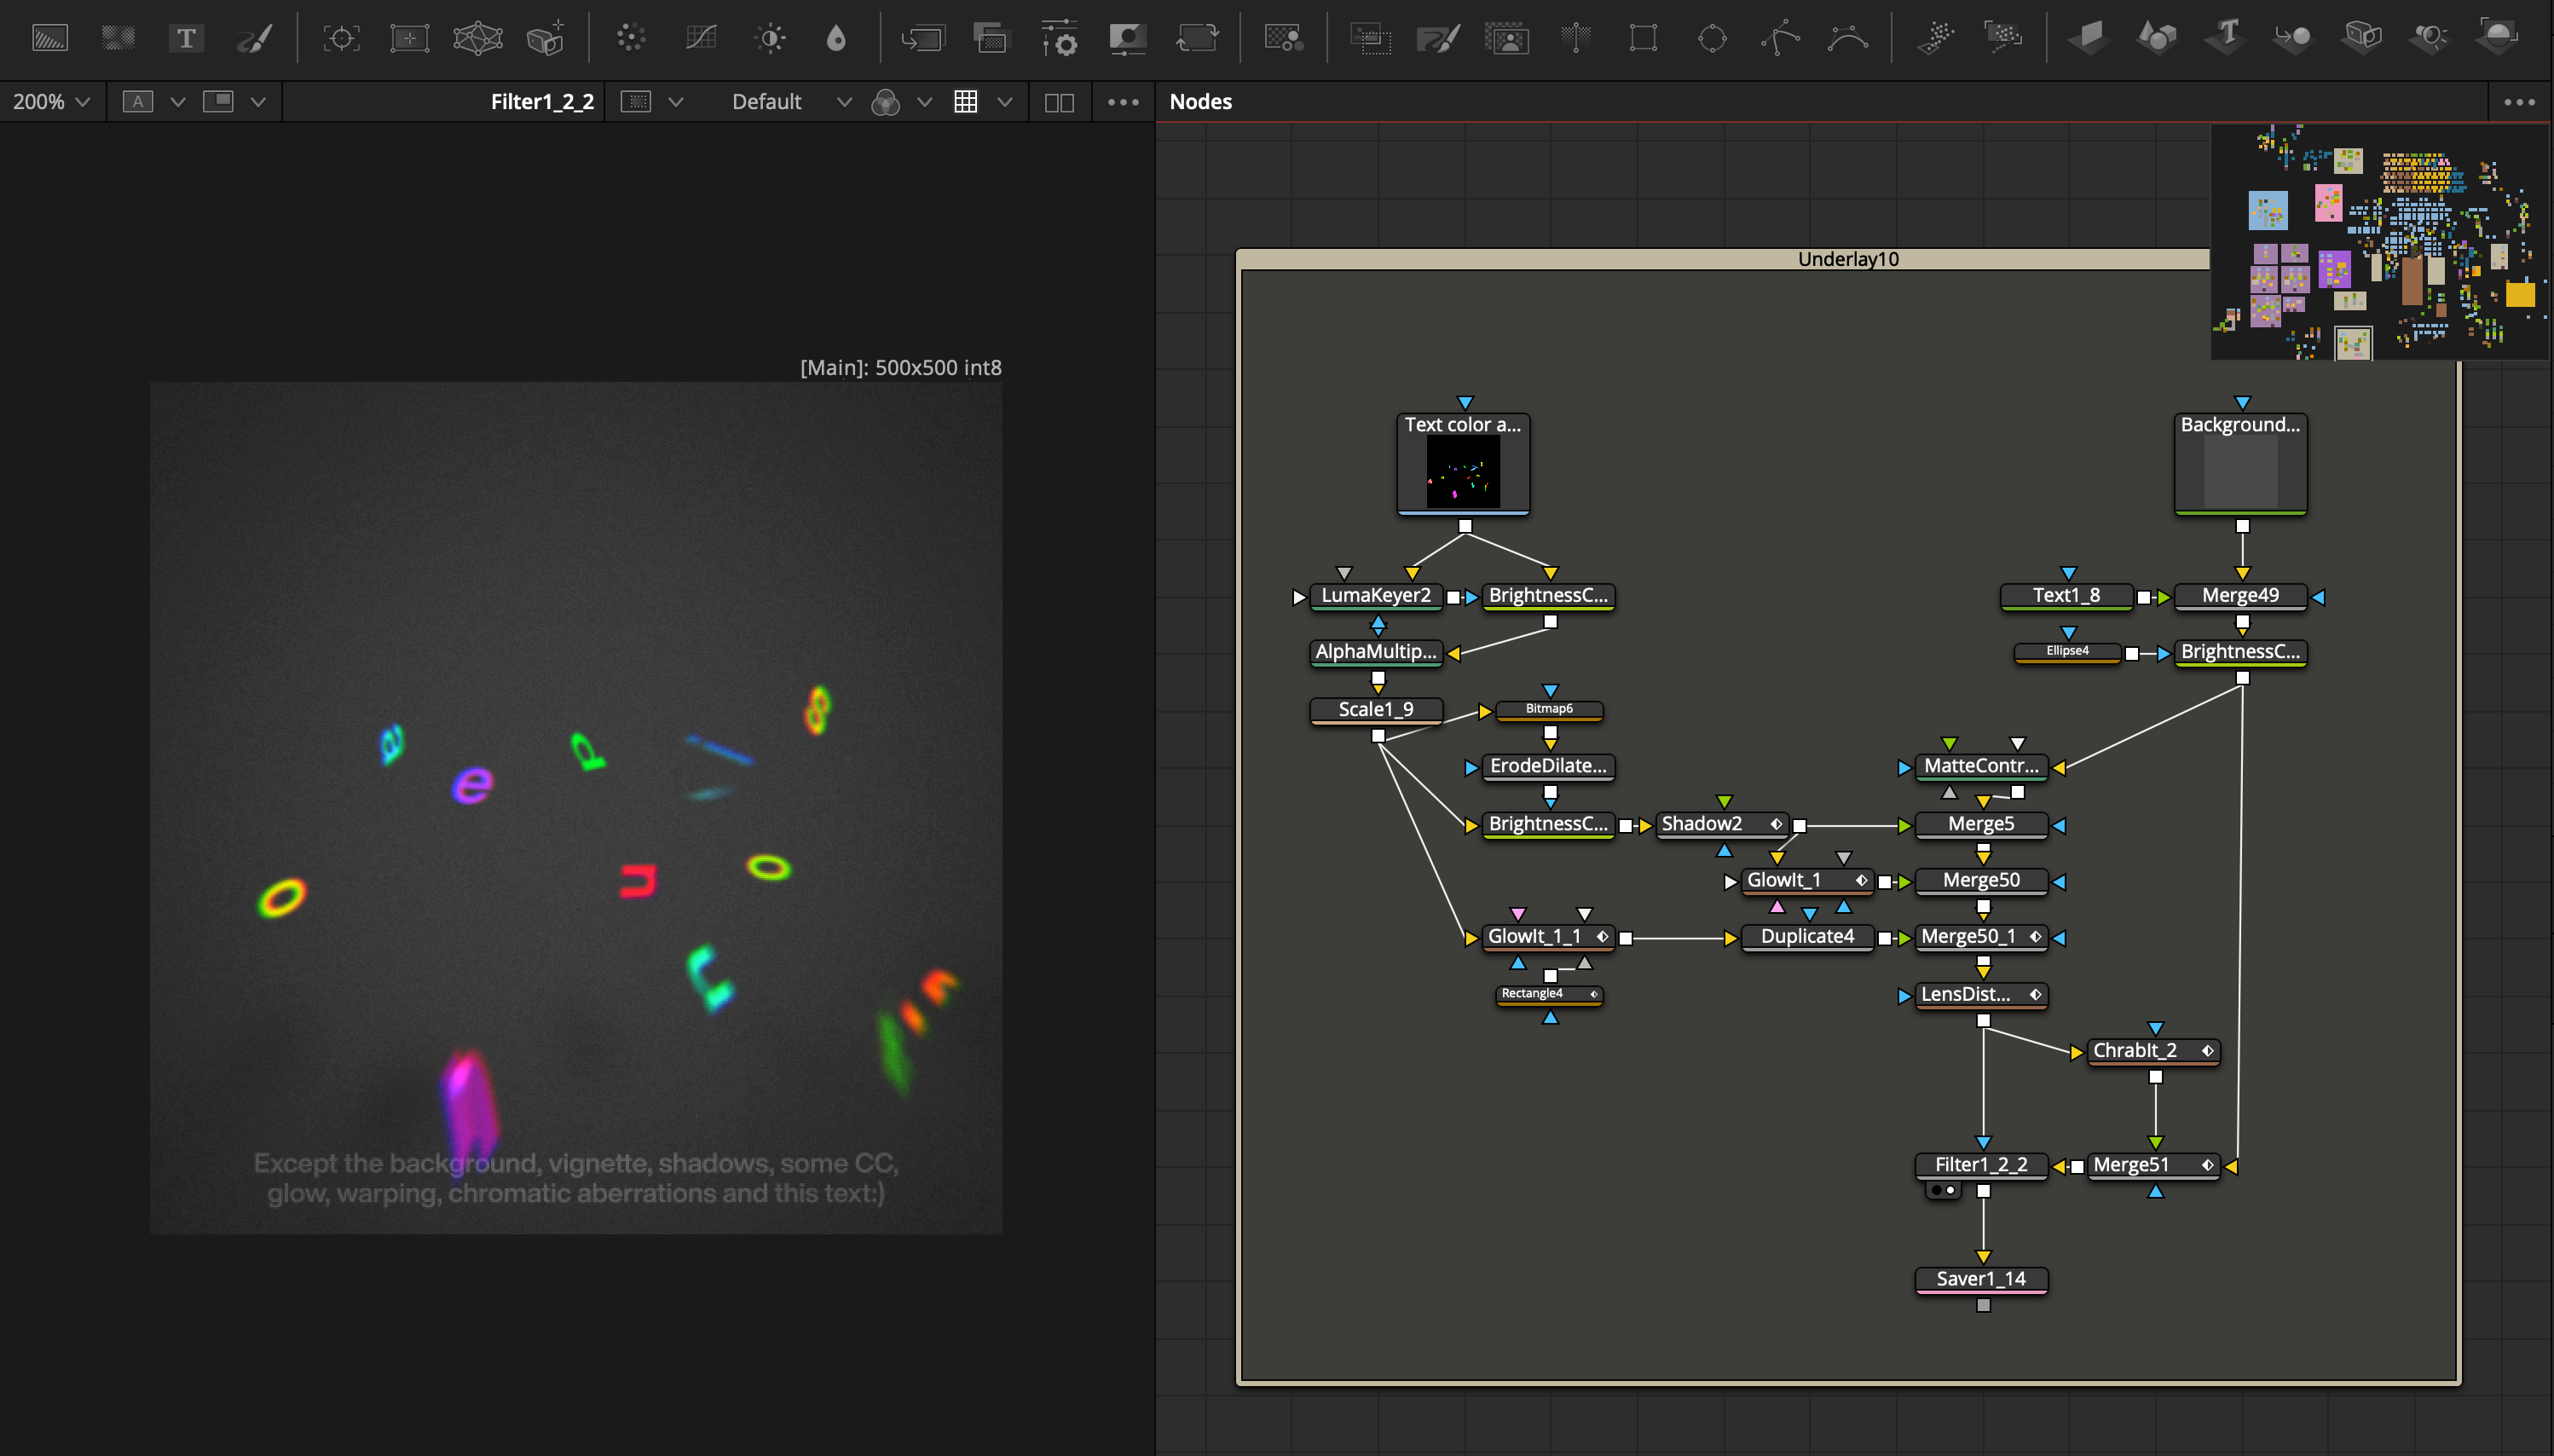Click the Text color node thumbnail
The width and height of the screenshot is (2554, 1456).
coord(1463,472)
